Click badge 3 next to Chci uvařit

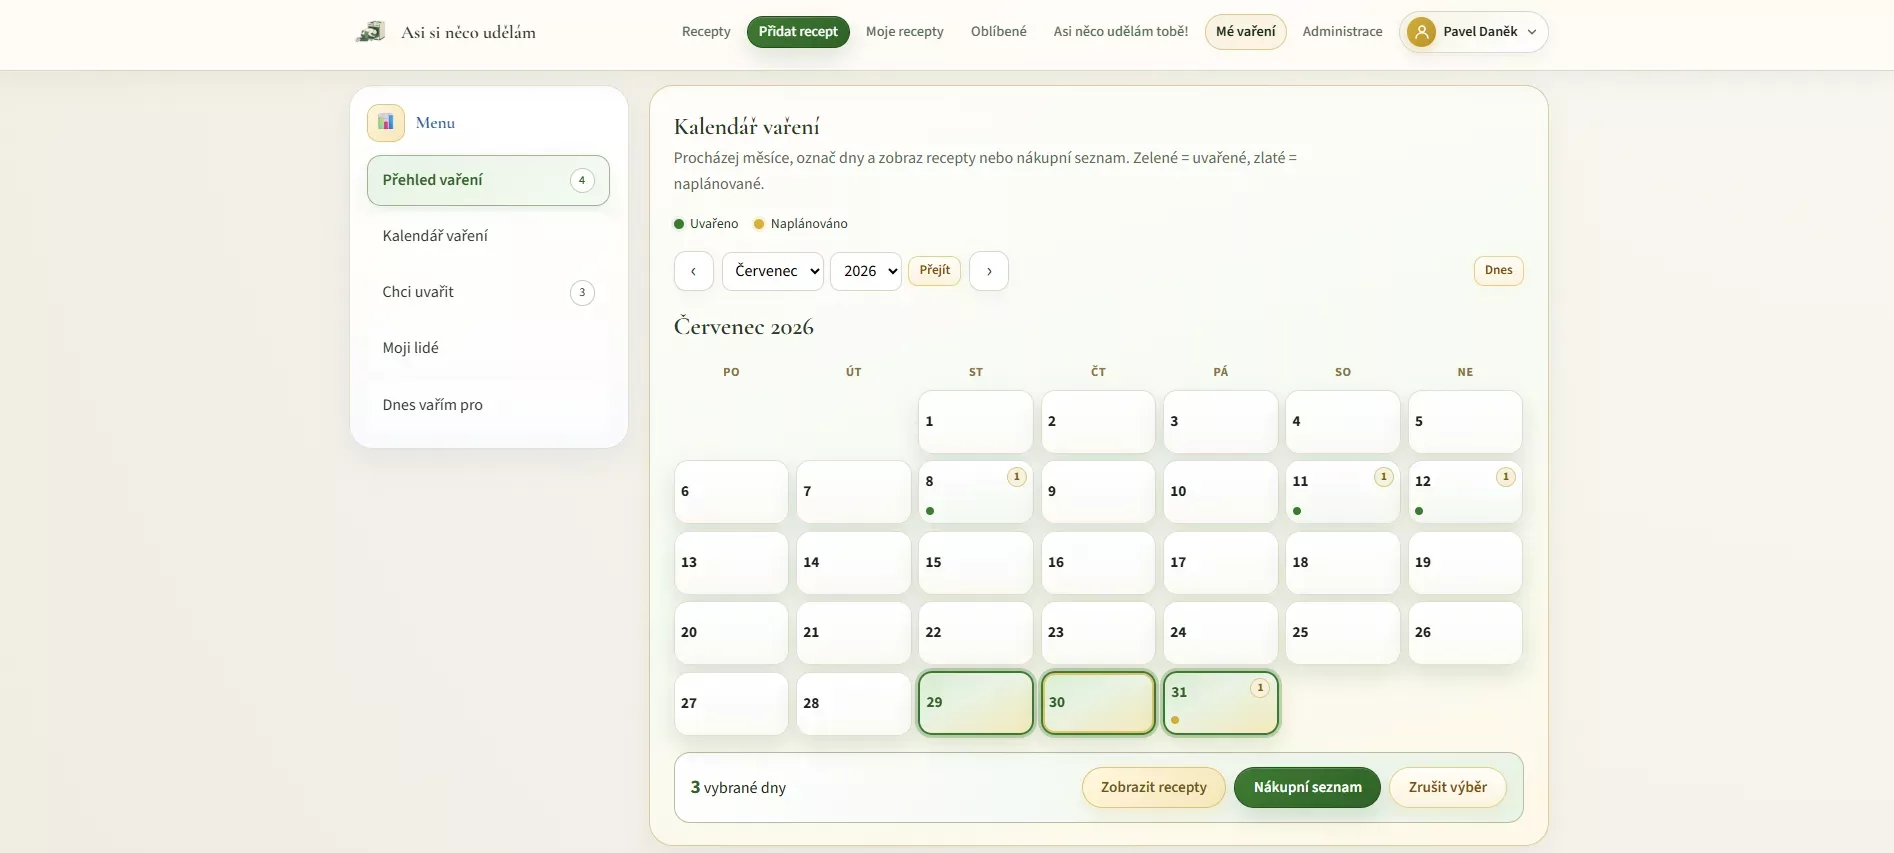point(582,292)
